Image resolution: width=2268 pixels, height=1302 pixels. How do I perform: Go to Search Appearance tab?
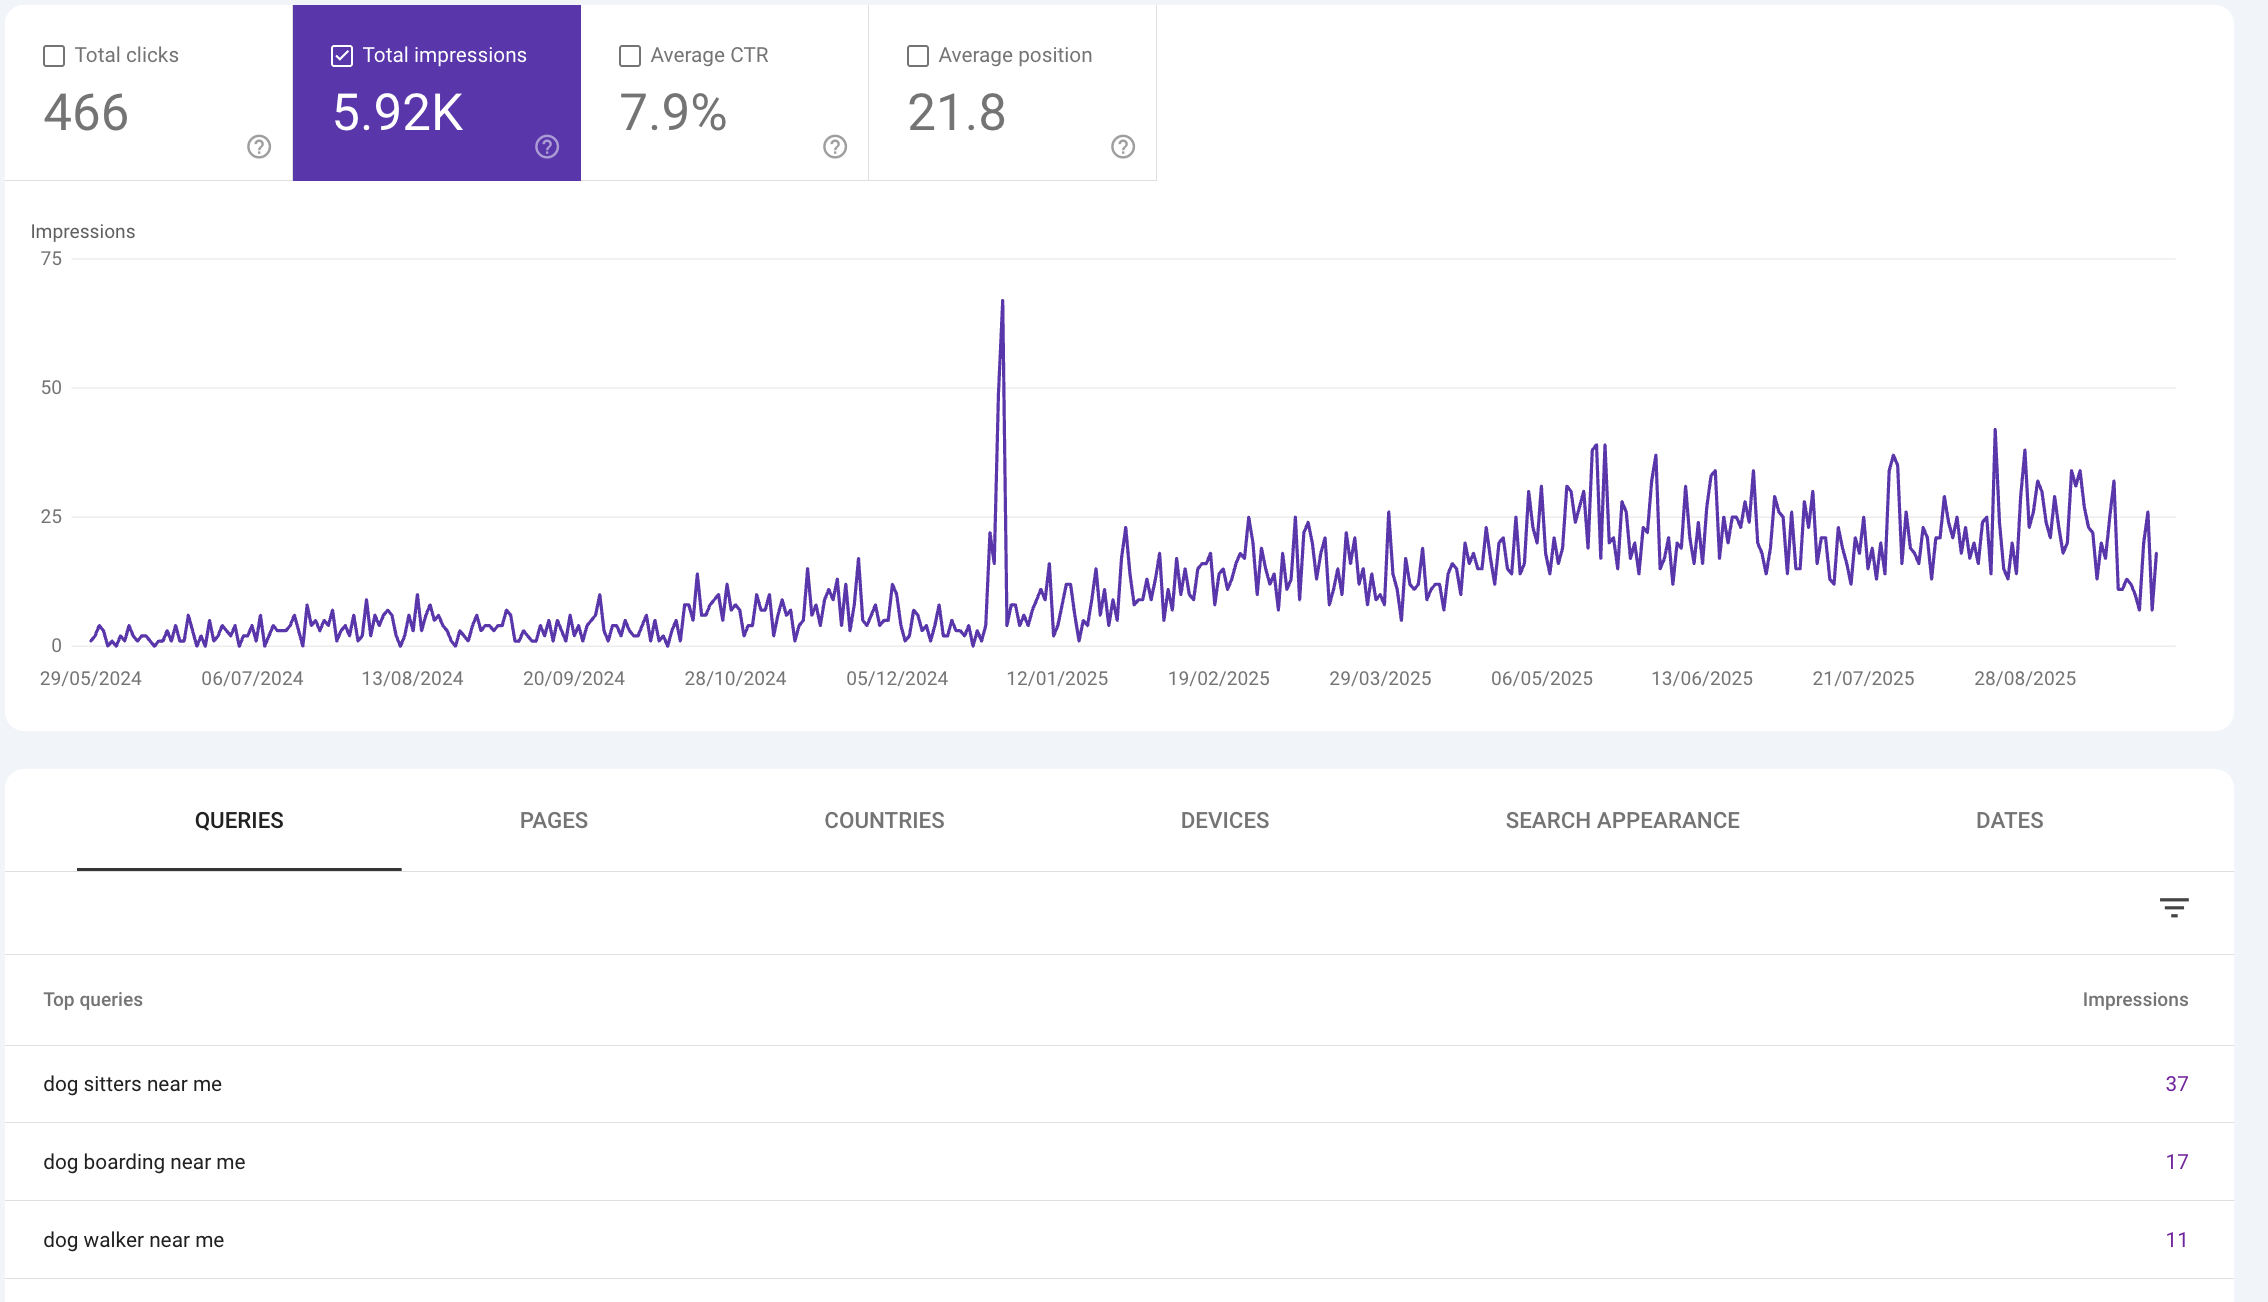point(1622,821)
